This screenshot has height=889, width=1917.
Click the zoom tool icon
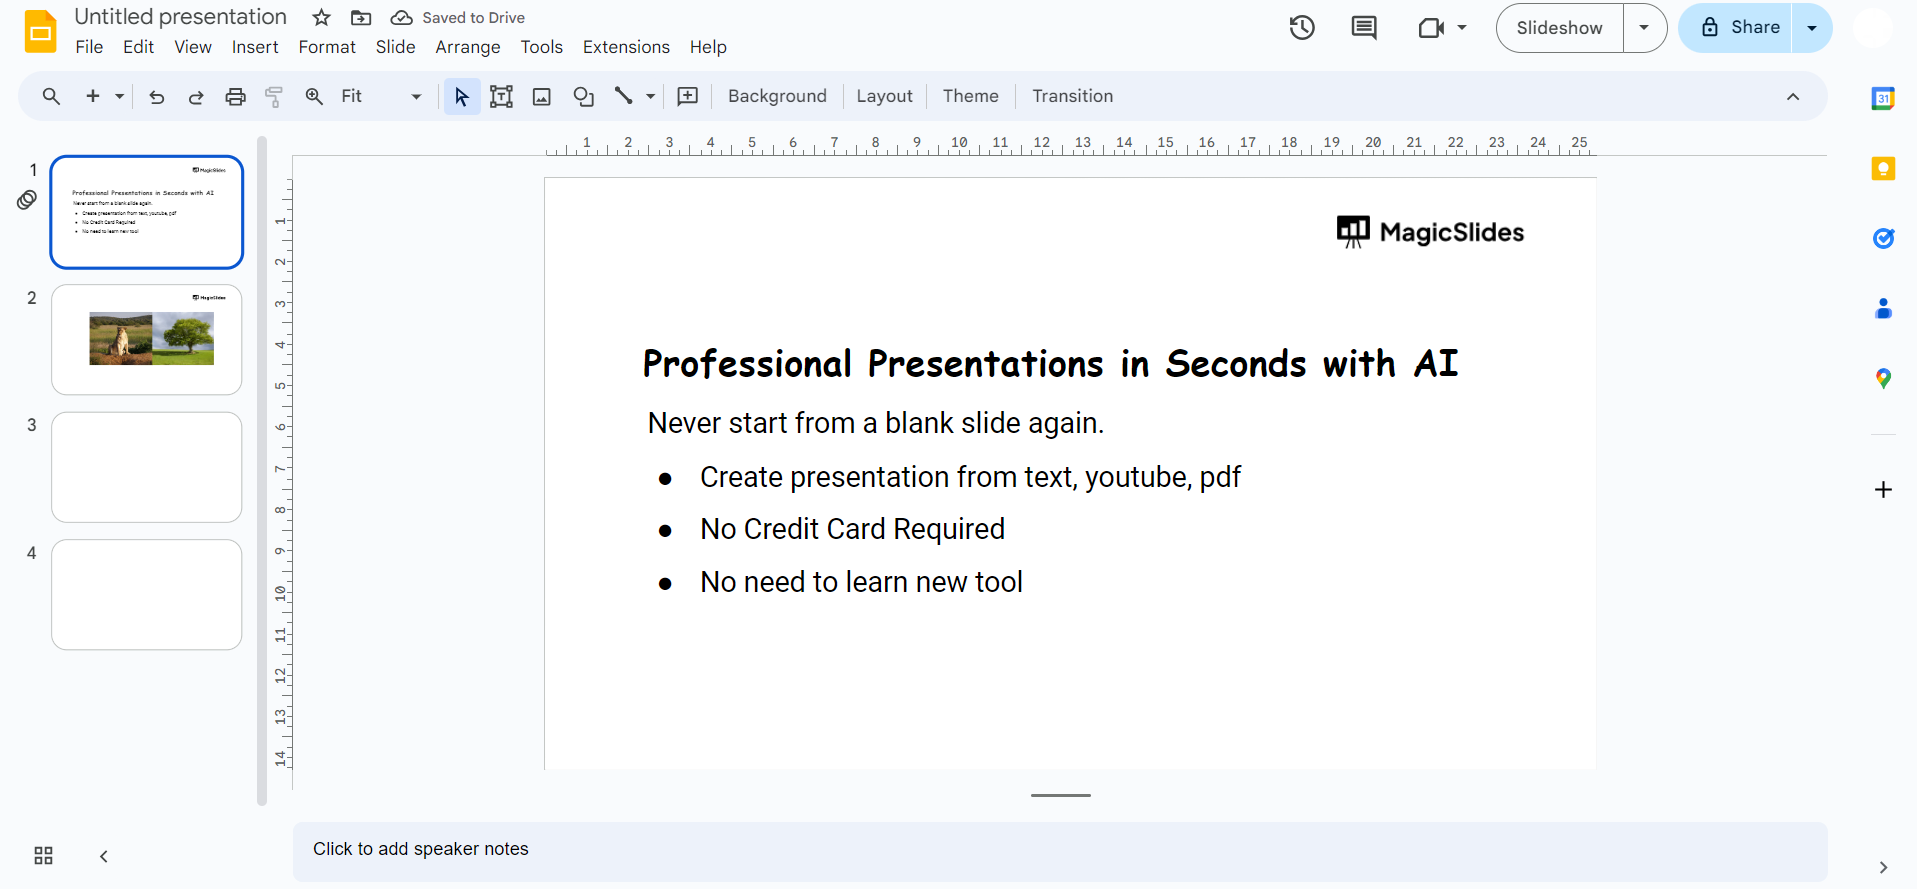(314, 96)
